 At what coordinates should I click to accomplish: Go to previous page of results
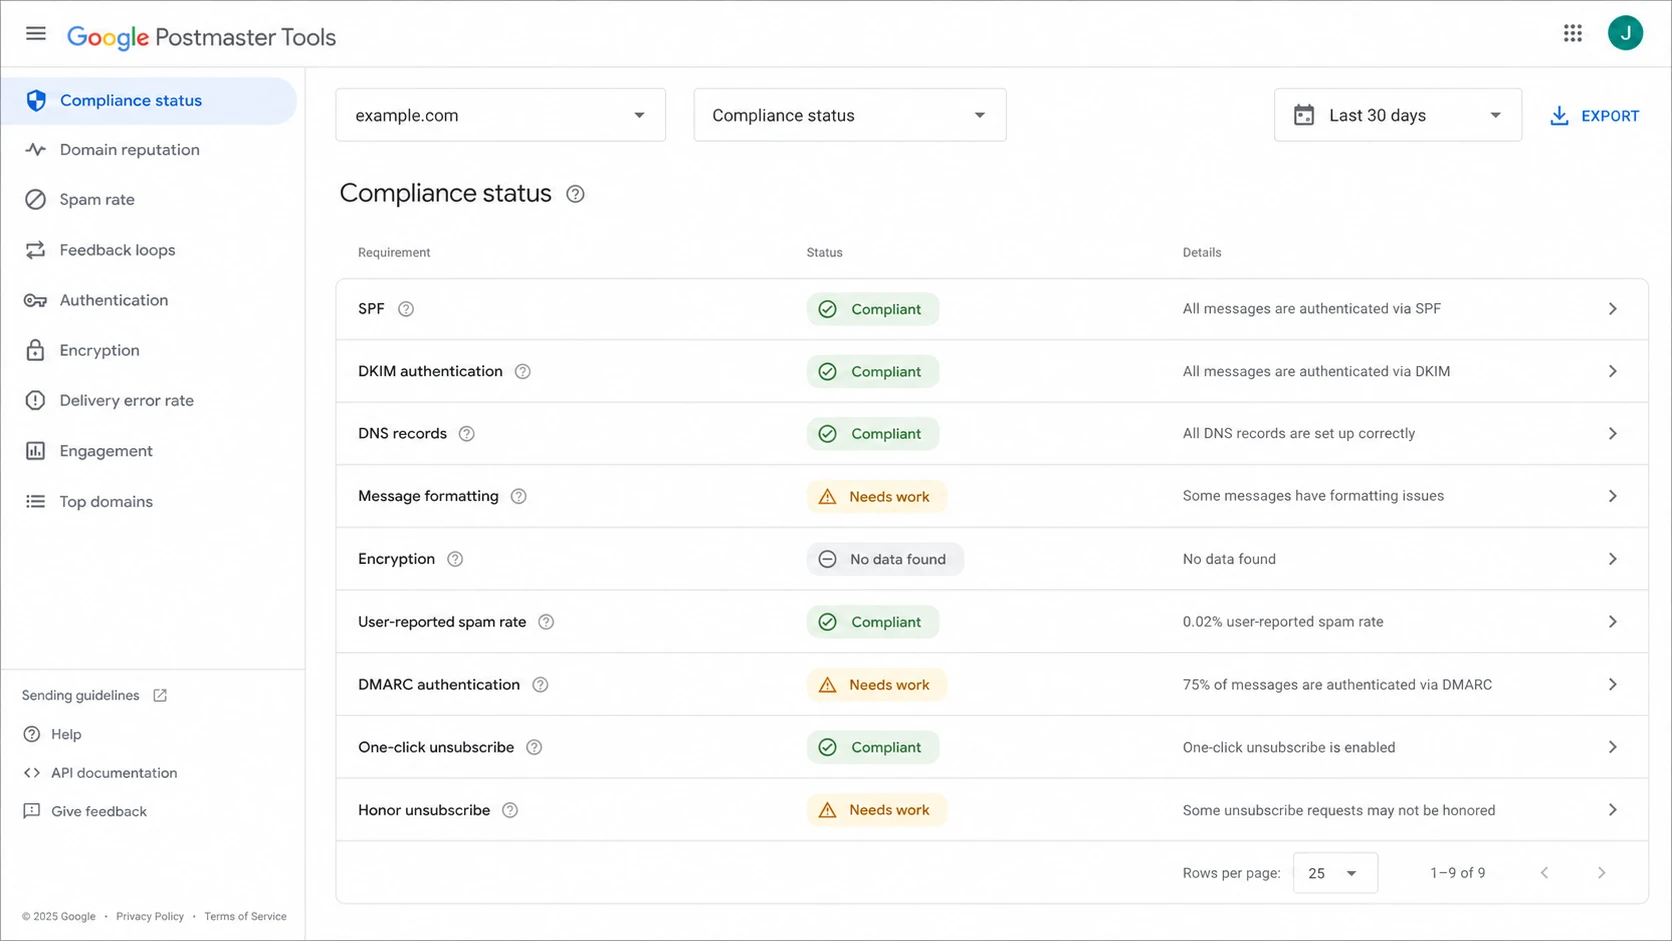click(x=1544, y=873)
